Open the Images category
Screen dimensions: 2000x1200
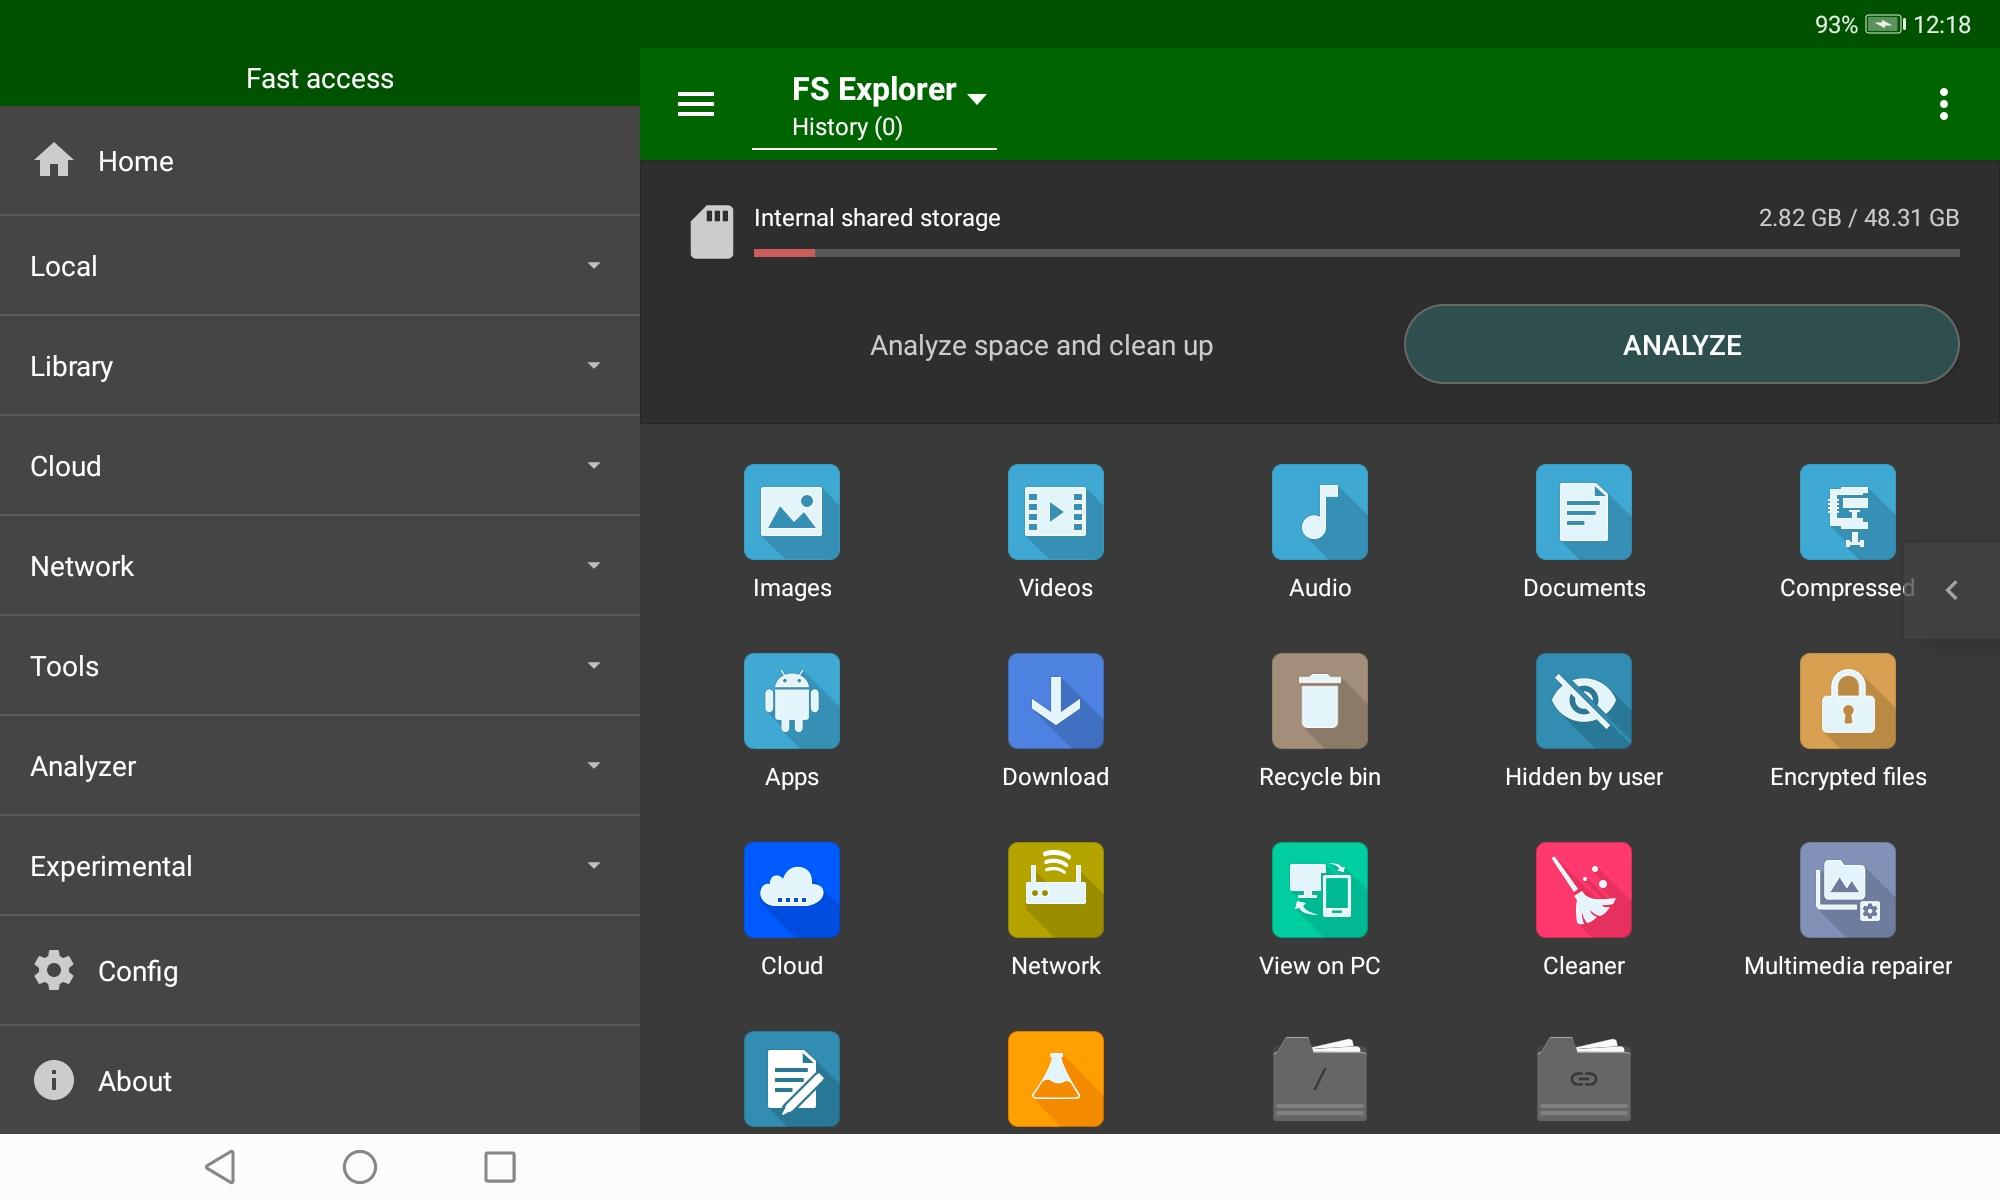coord(791,512)
